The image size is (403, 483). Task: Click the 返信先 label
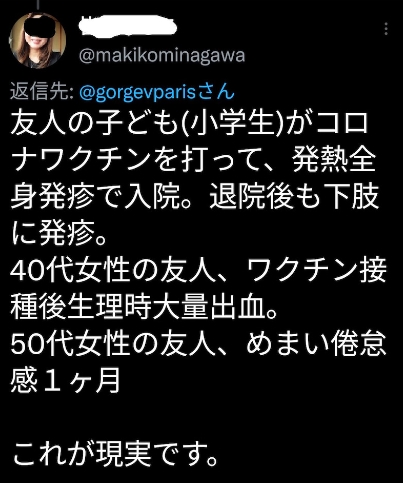42,92
